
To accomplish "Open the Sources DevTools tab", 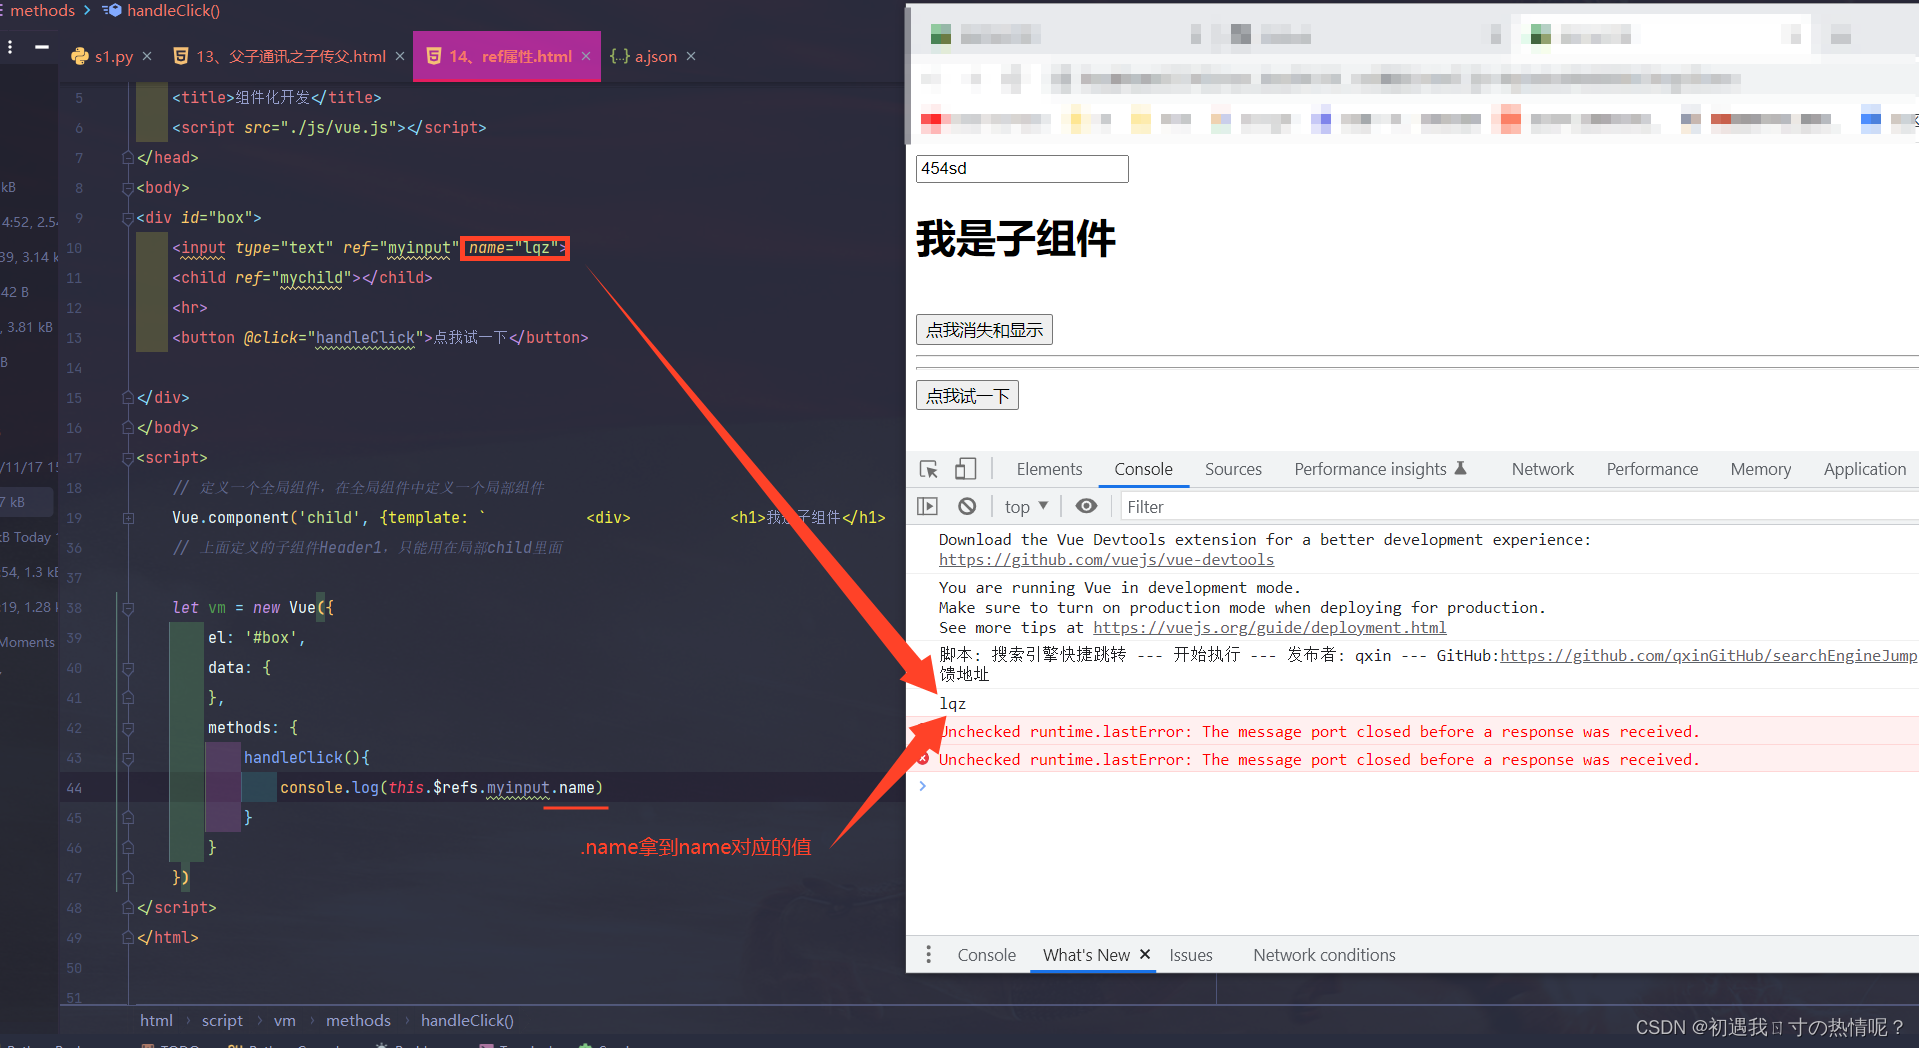I will point(1233,469).
